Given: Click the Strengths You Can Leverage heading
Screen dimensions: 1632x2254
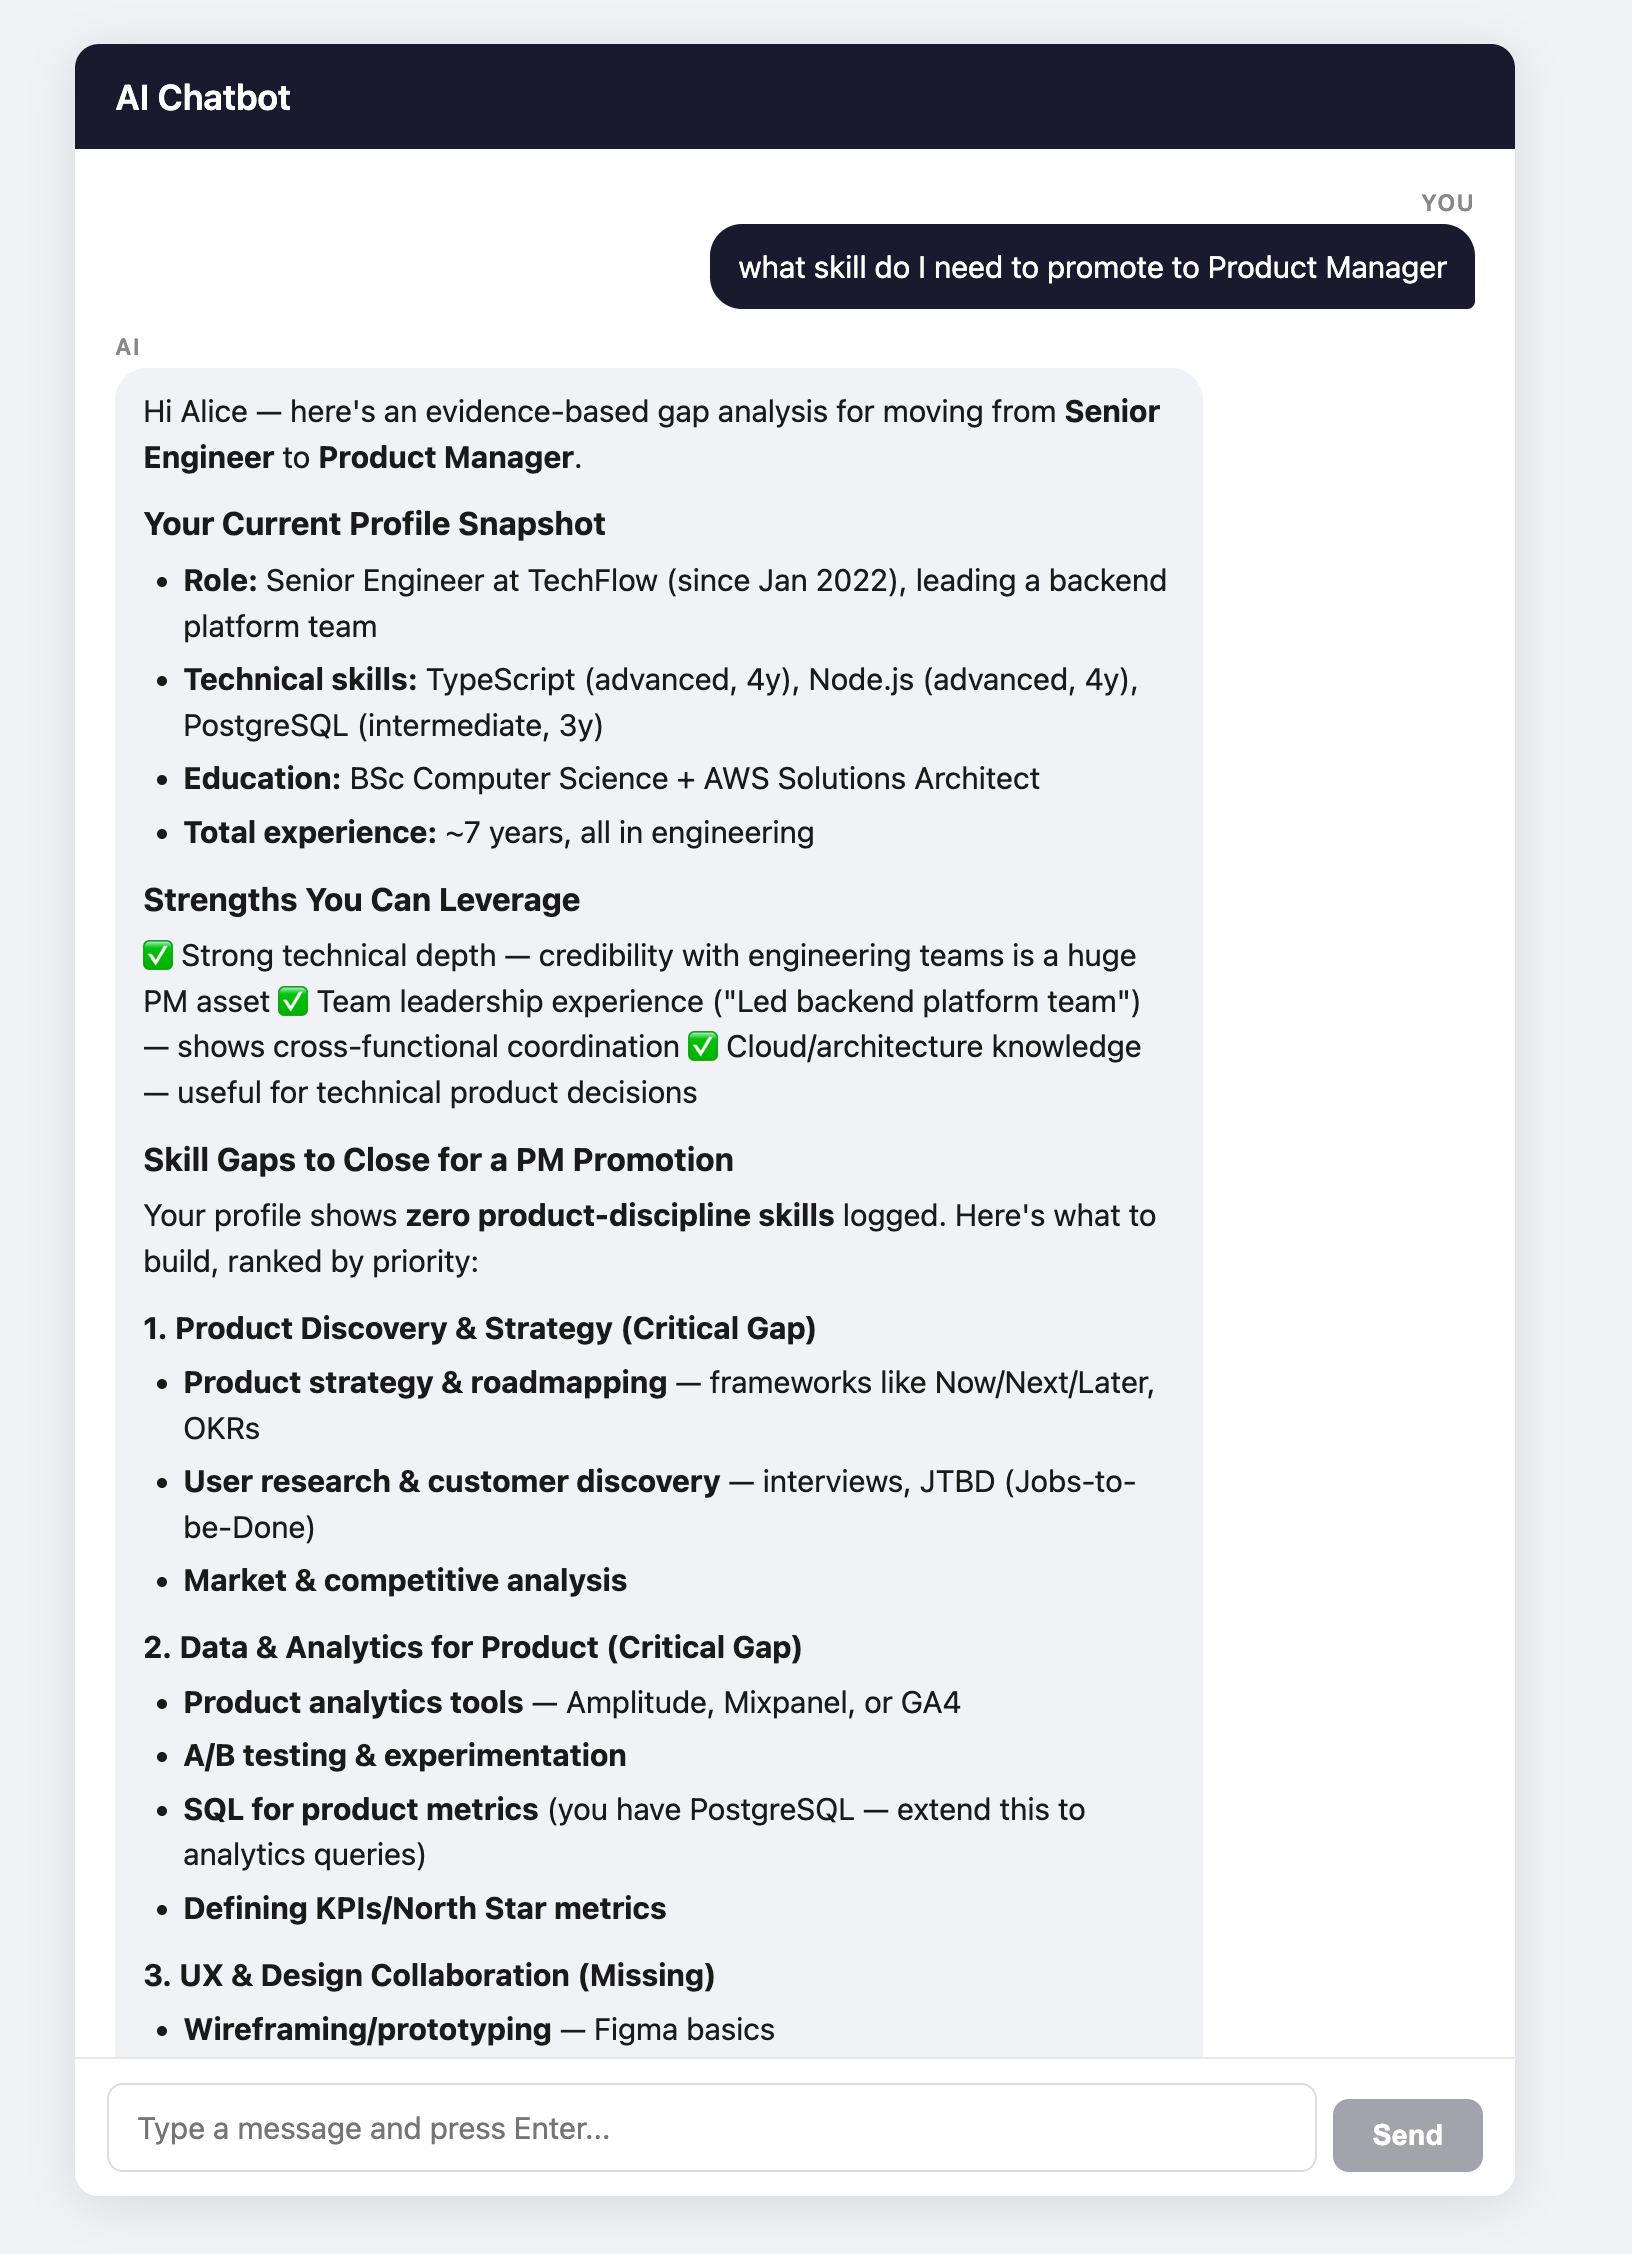Looking at the screenshot, I should point(361,900).
